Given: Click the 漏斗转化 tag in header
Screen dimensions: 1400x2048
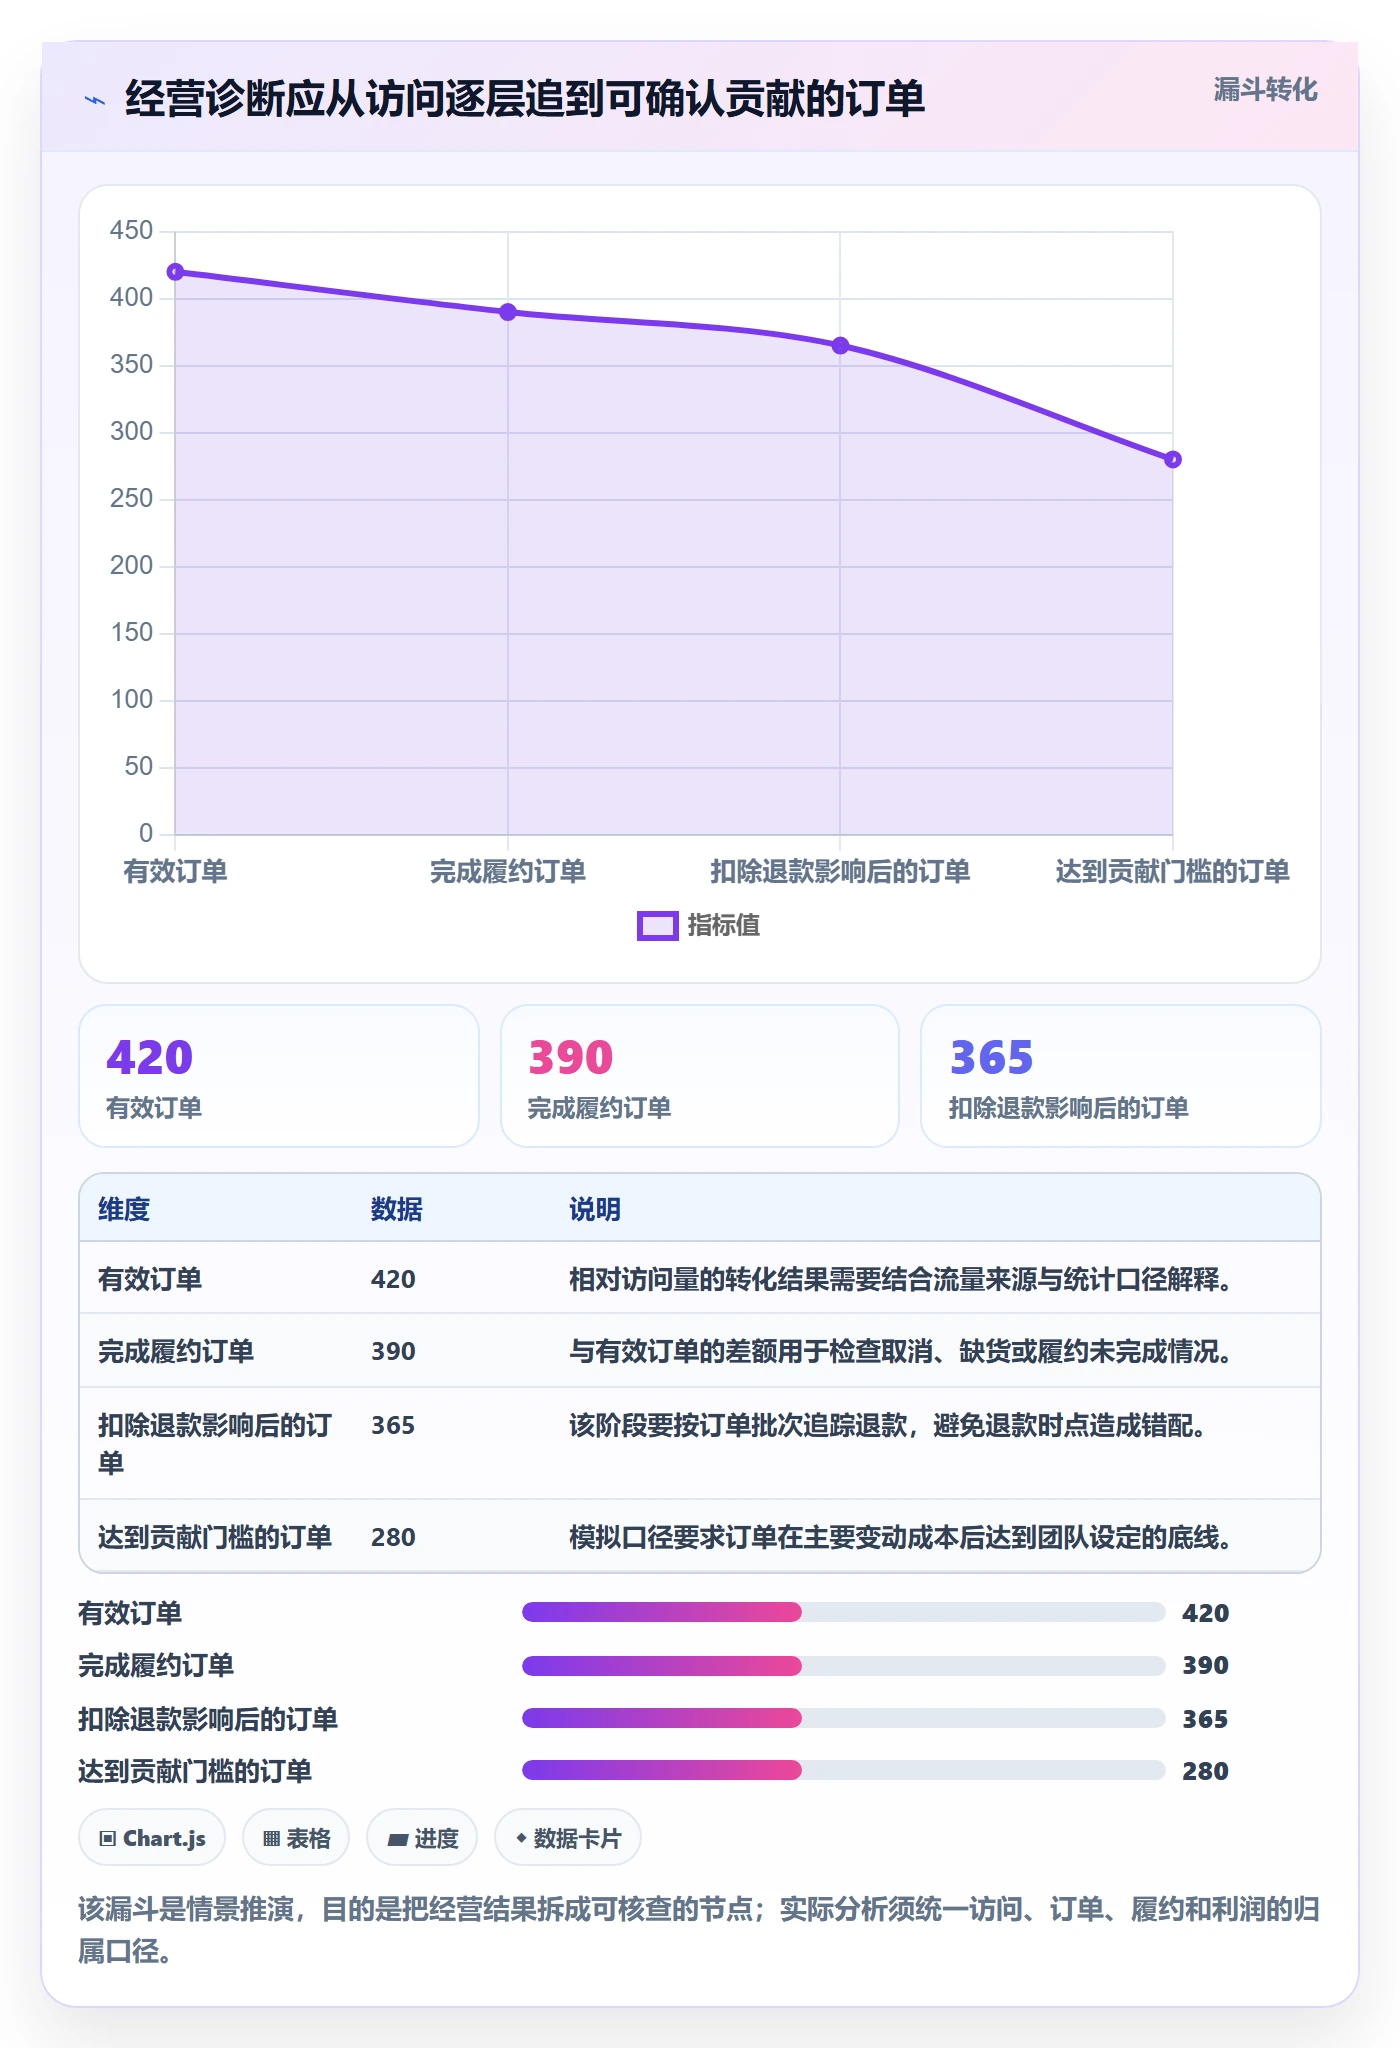Looking at the screenshot, I should point(1265,90).
